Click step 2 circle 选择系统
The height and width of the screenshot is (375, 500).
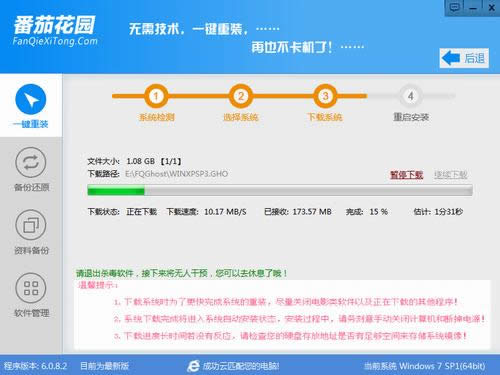click(x=240, y=96)
